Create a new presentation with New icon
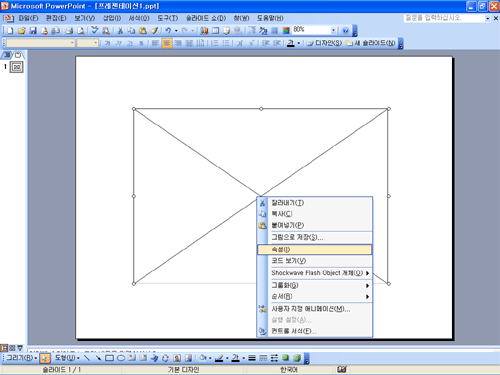The width and height of the screenshot is (500, 375). click(10, 31)
